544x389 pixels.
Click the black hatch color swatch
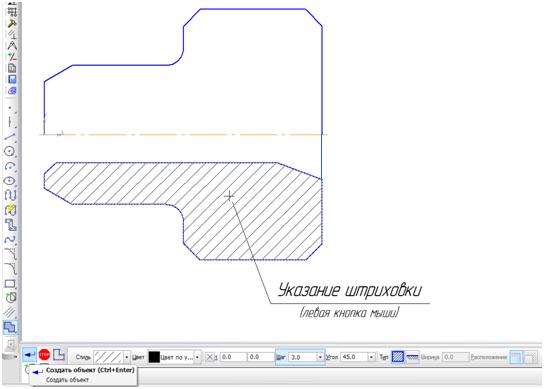[x=154, y=357]
